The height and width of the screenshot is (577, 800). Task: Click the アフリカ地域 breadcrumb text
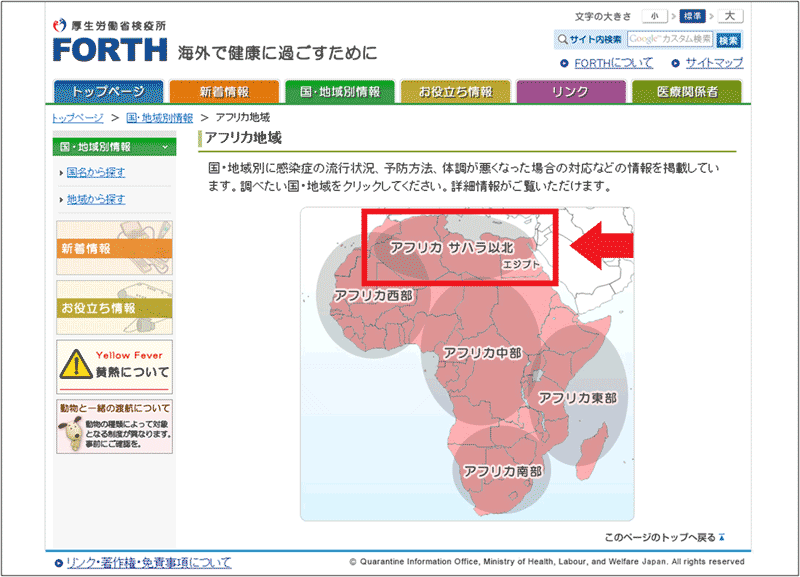pos(243,118)
